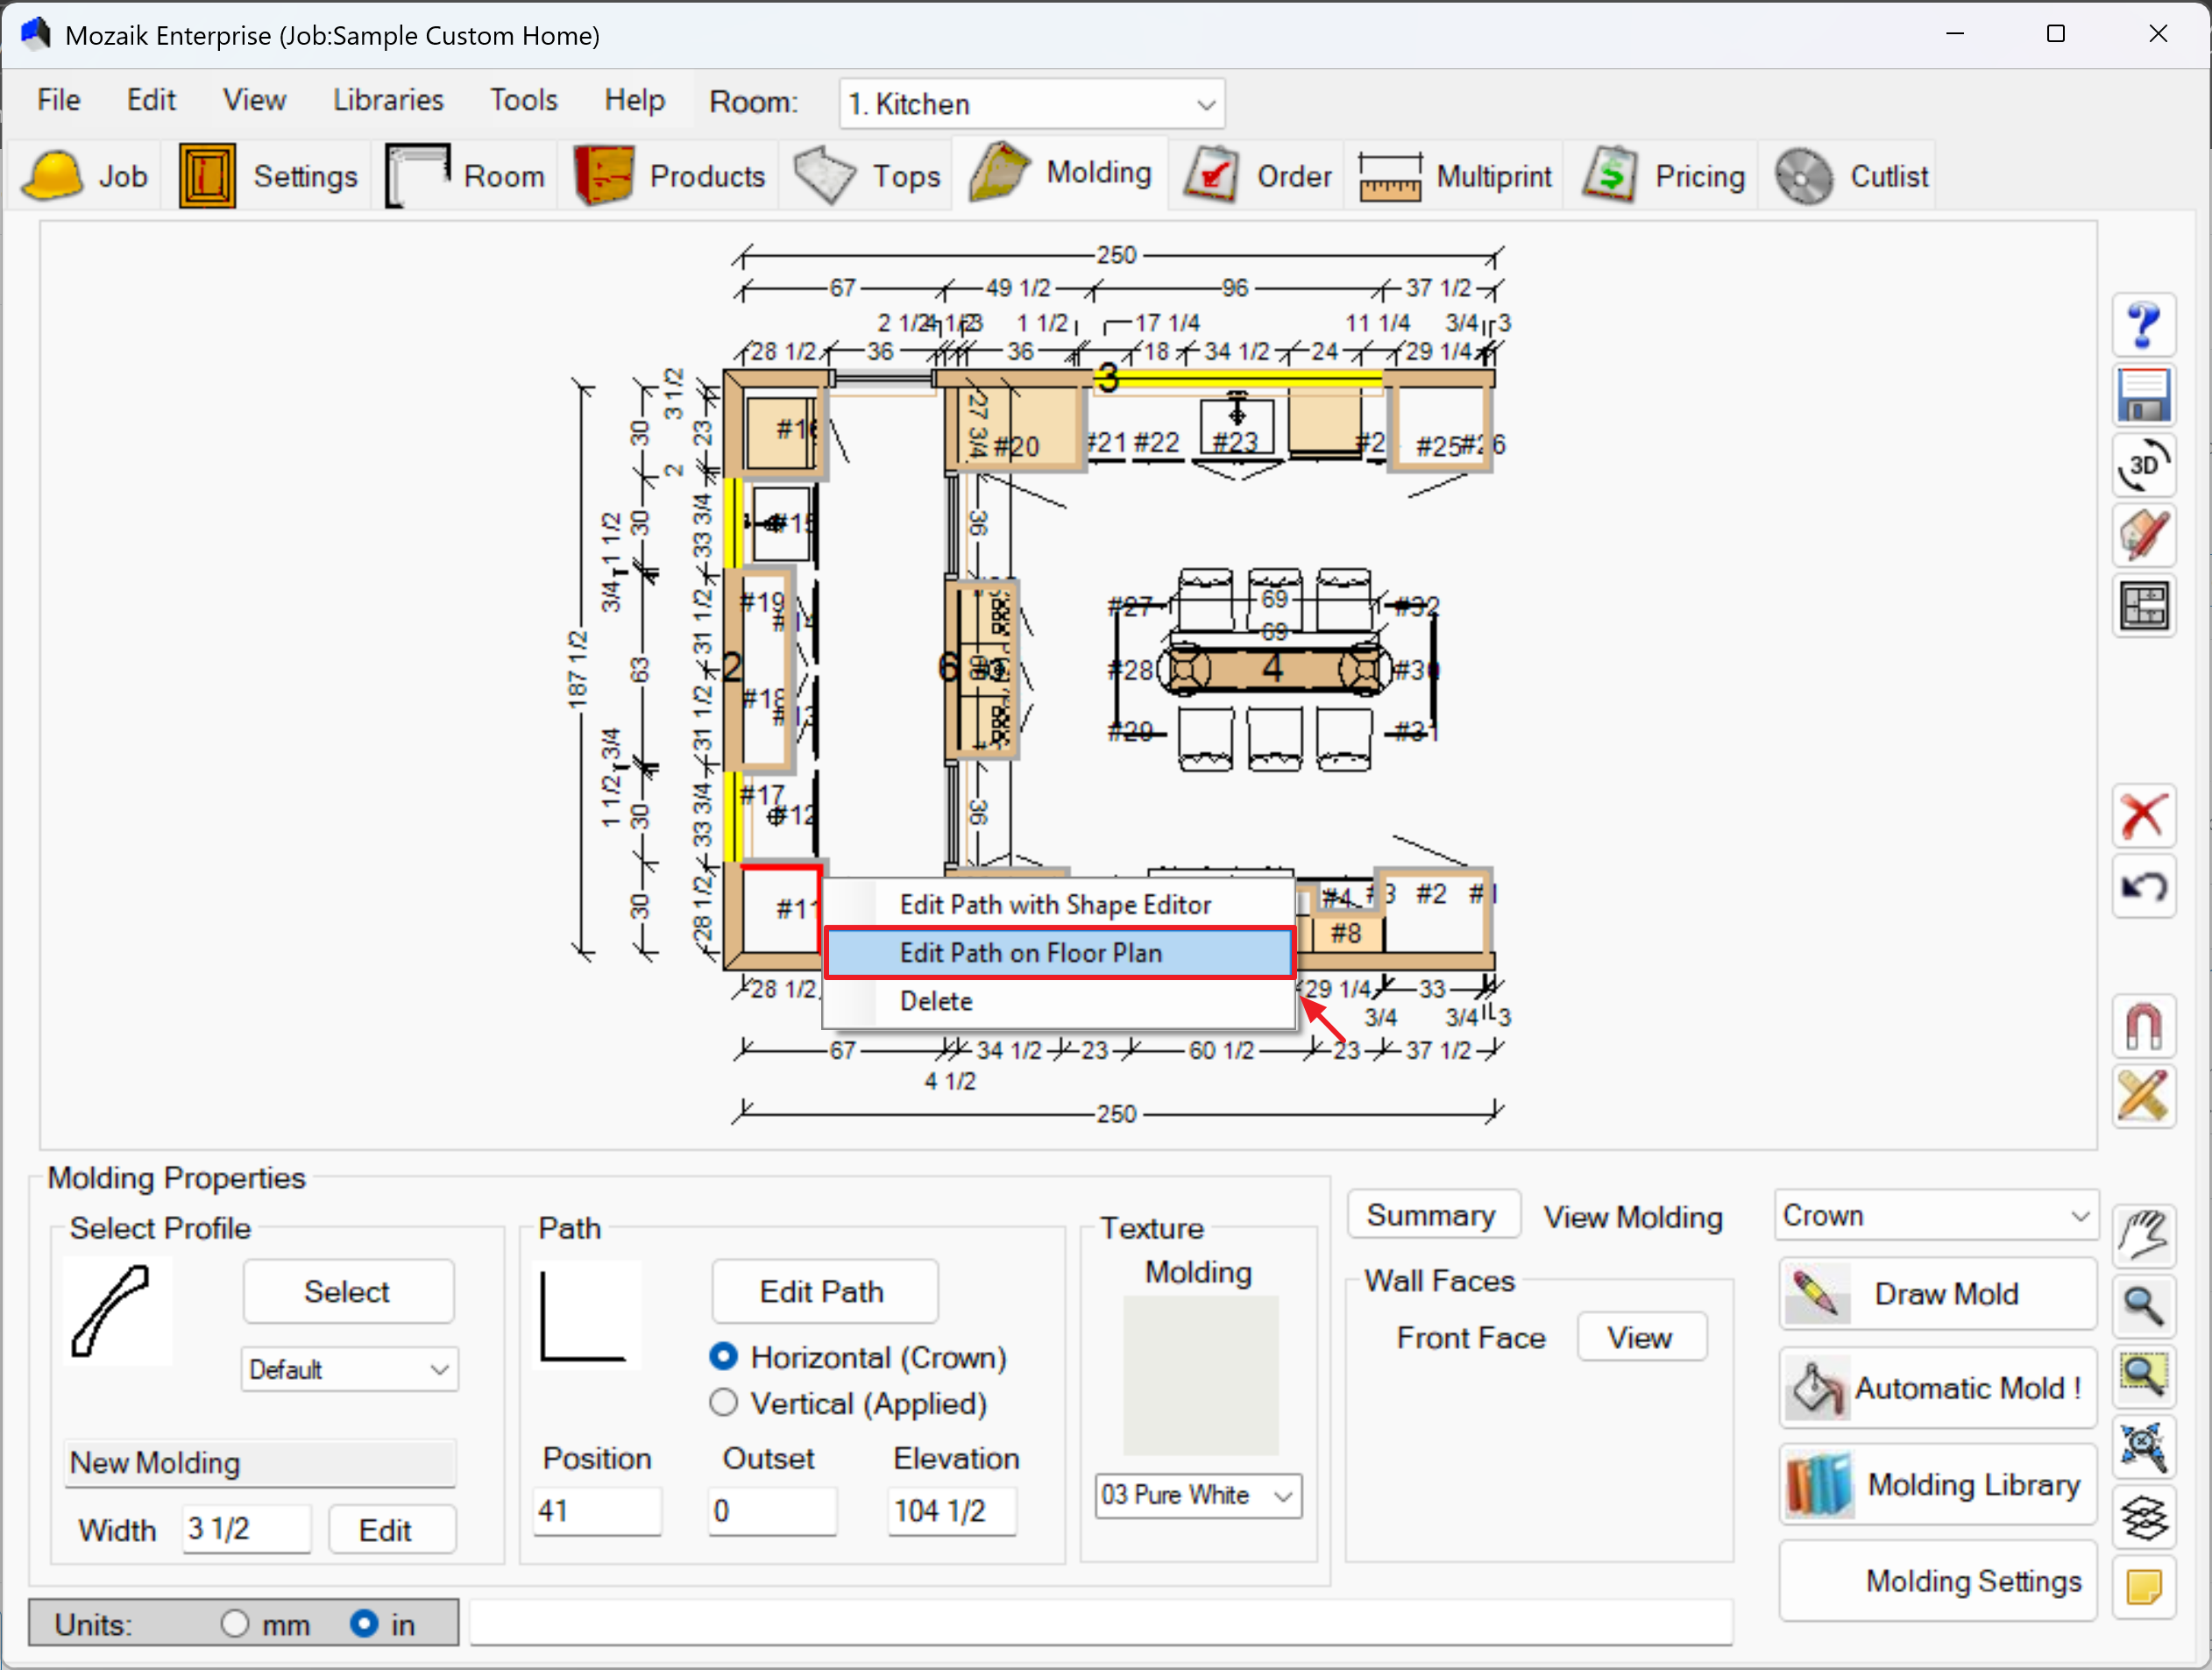The width and height of the screenshot is (2212, 1670).
Task: Select the hand pan tool icon
Action: pyautogui.click(x=2142, y=1236)
